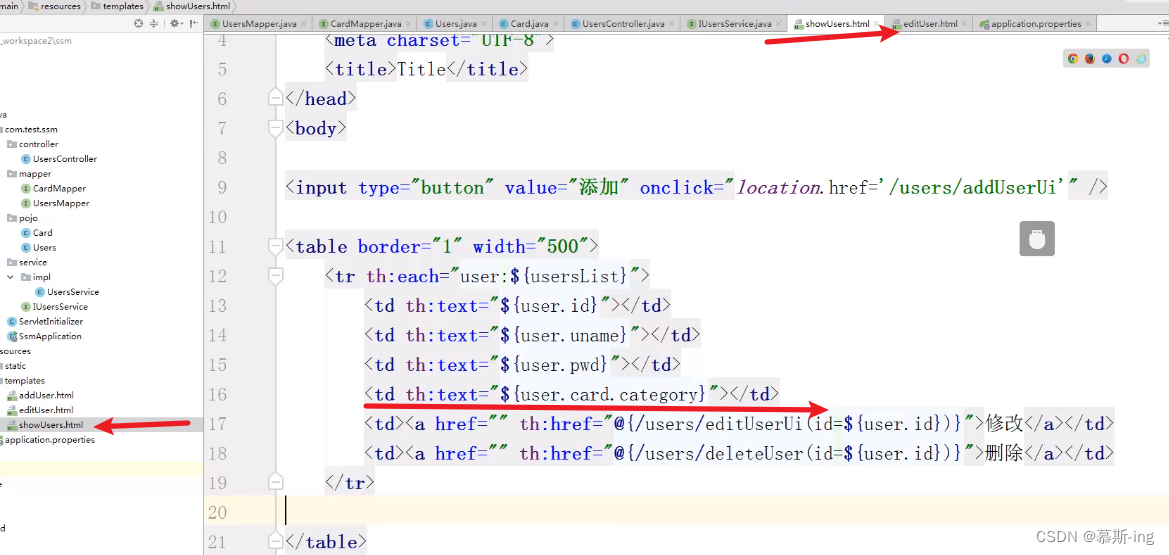Collapse all items in project panel

(x=155, y=24)
